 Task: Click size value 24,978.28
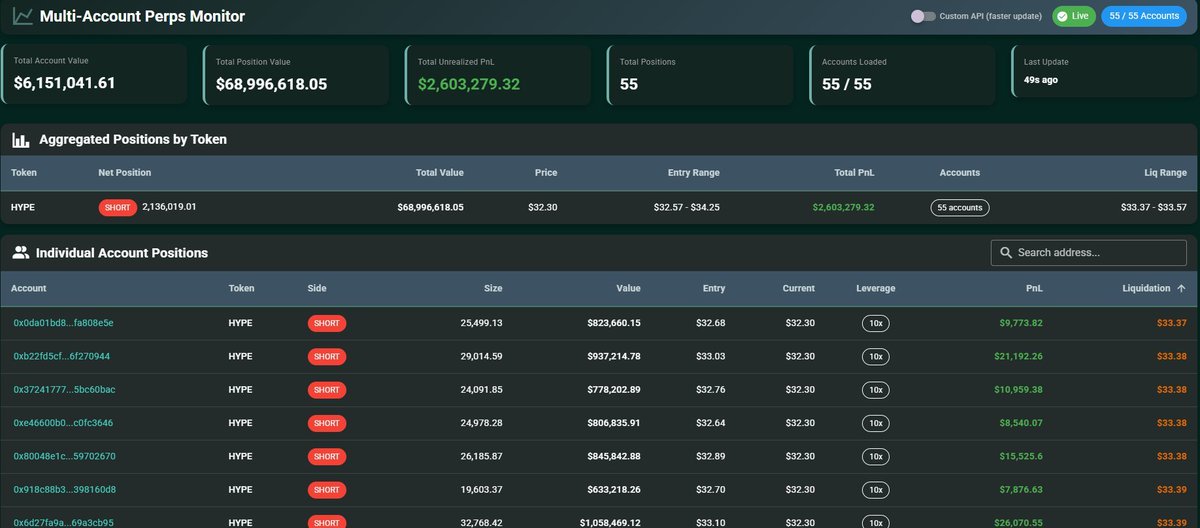pos(481,423)
